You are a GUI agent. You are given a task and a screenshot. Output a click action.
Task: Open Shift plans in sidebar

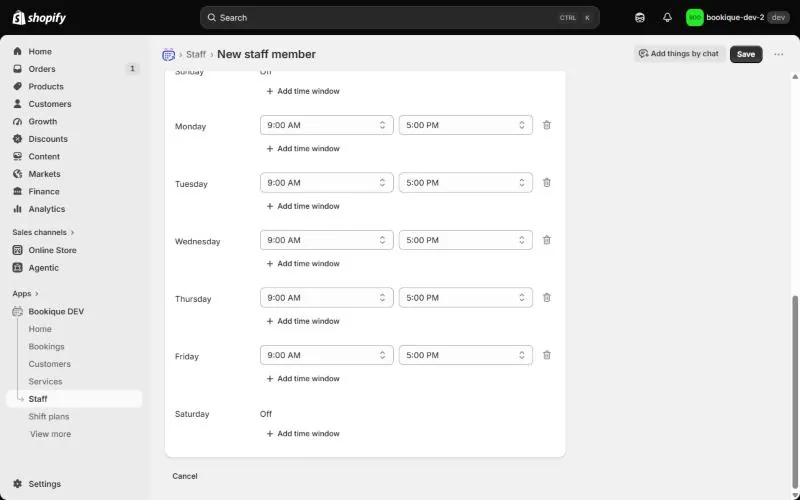point(49,416)
